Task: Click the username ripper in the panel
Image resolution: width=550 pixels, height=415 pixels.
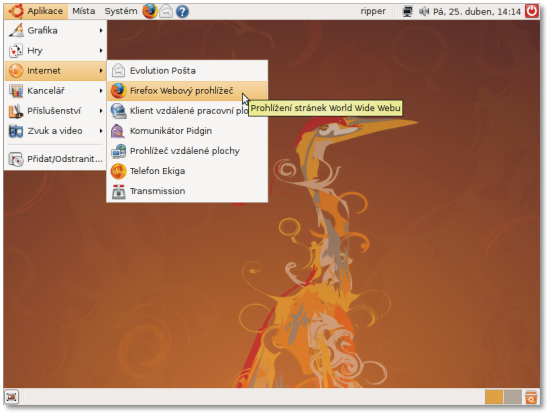Action: 373,12
